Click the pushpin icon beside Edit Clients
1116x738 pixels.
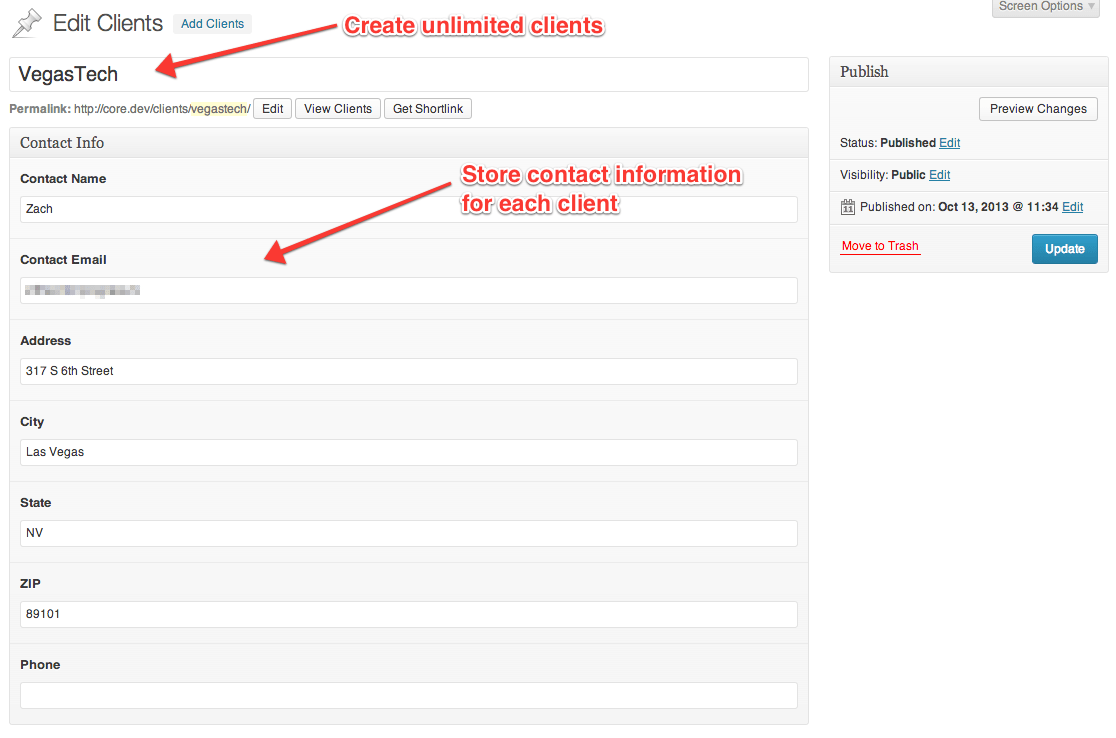(x=26, y=23)
